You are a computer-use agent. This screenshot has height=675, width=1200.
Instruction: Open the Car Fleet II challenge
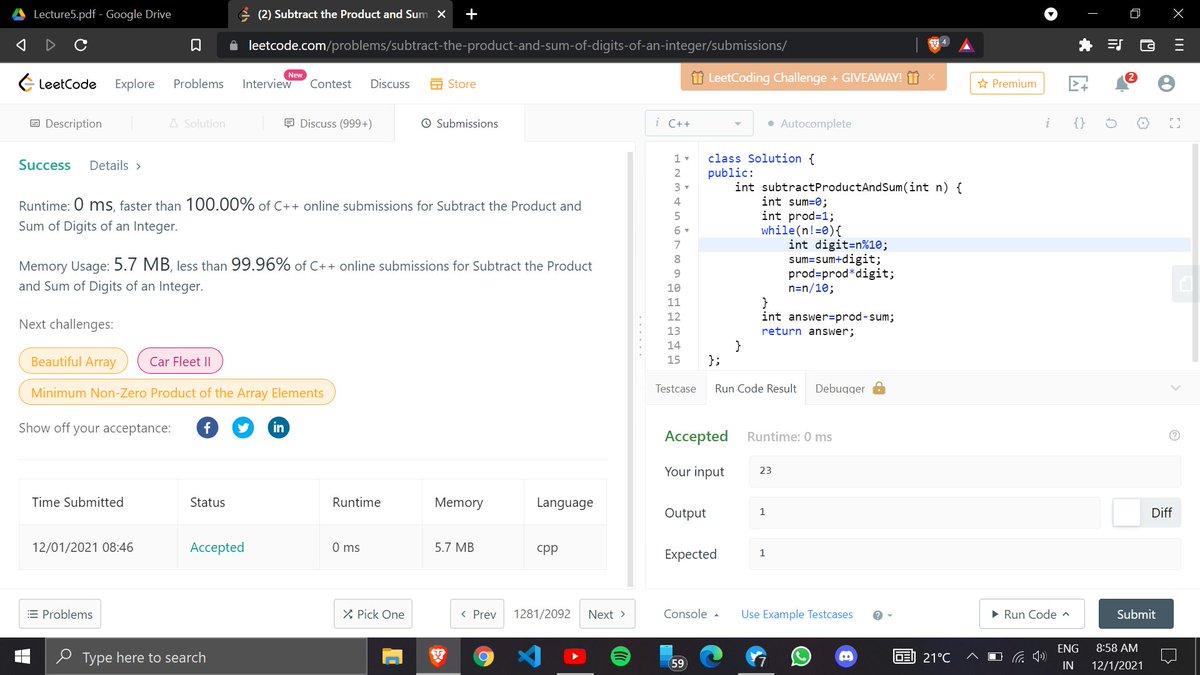[x=180, y=361]
